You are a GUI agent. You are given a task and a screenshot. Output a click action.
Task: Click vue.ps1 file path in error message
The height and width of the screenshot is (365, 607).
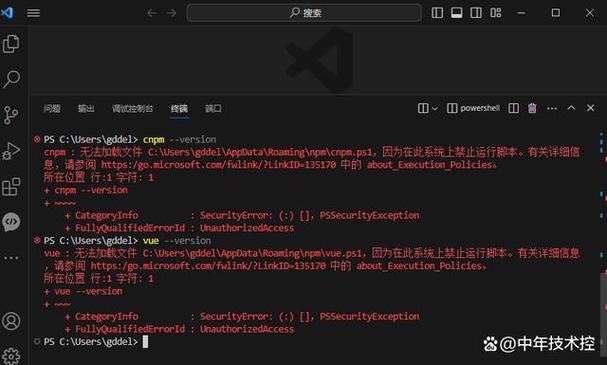252,253
